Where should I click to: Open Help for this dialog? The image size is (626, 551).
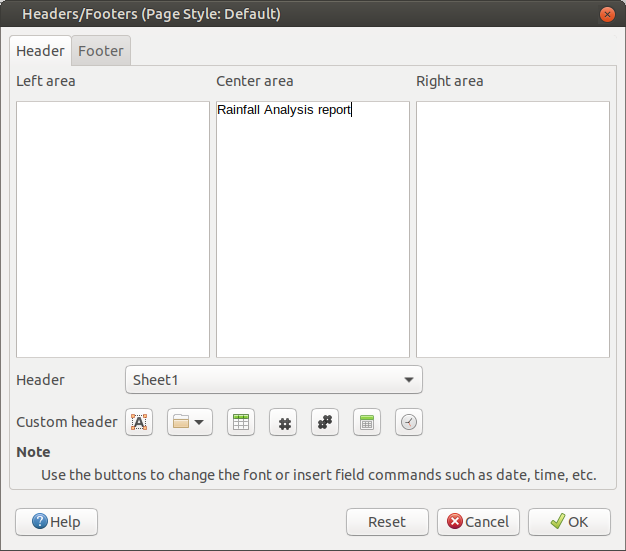click(56, 522)
